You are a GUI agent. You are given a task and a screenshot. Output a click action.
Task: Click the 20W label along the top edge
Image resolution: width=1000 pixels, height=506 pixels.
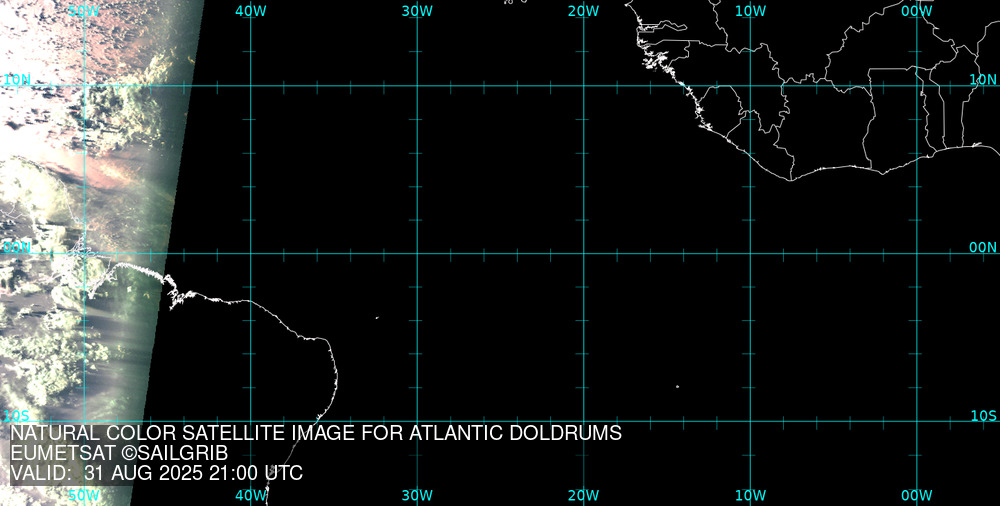coord(584,11)
